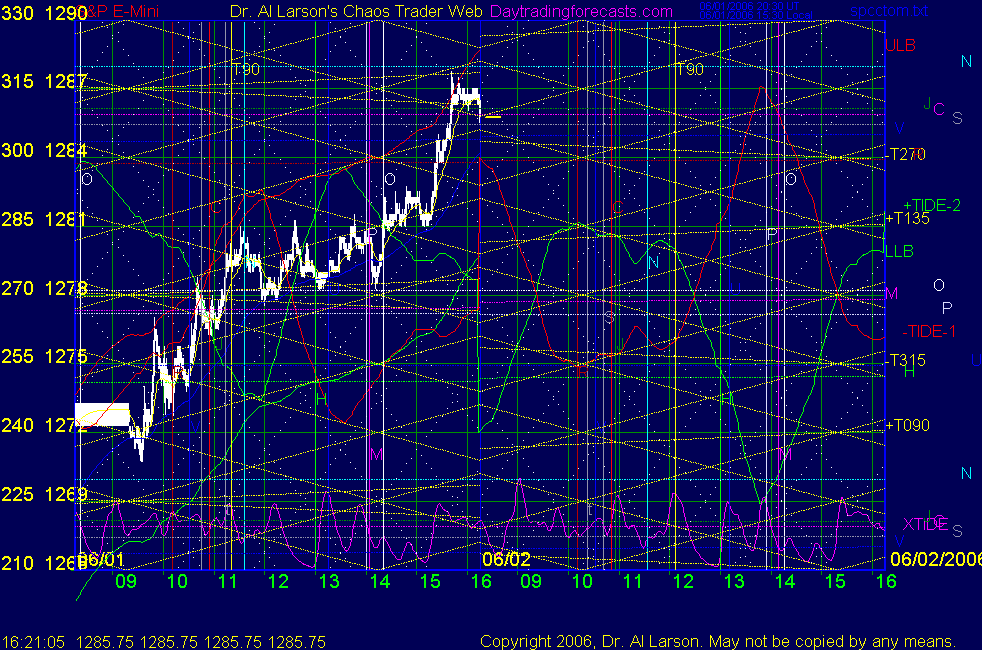Click the red ULB label
Screen dimensions: 982x650
[x=901, y=46]
